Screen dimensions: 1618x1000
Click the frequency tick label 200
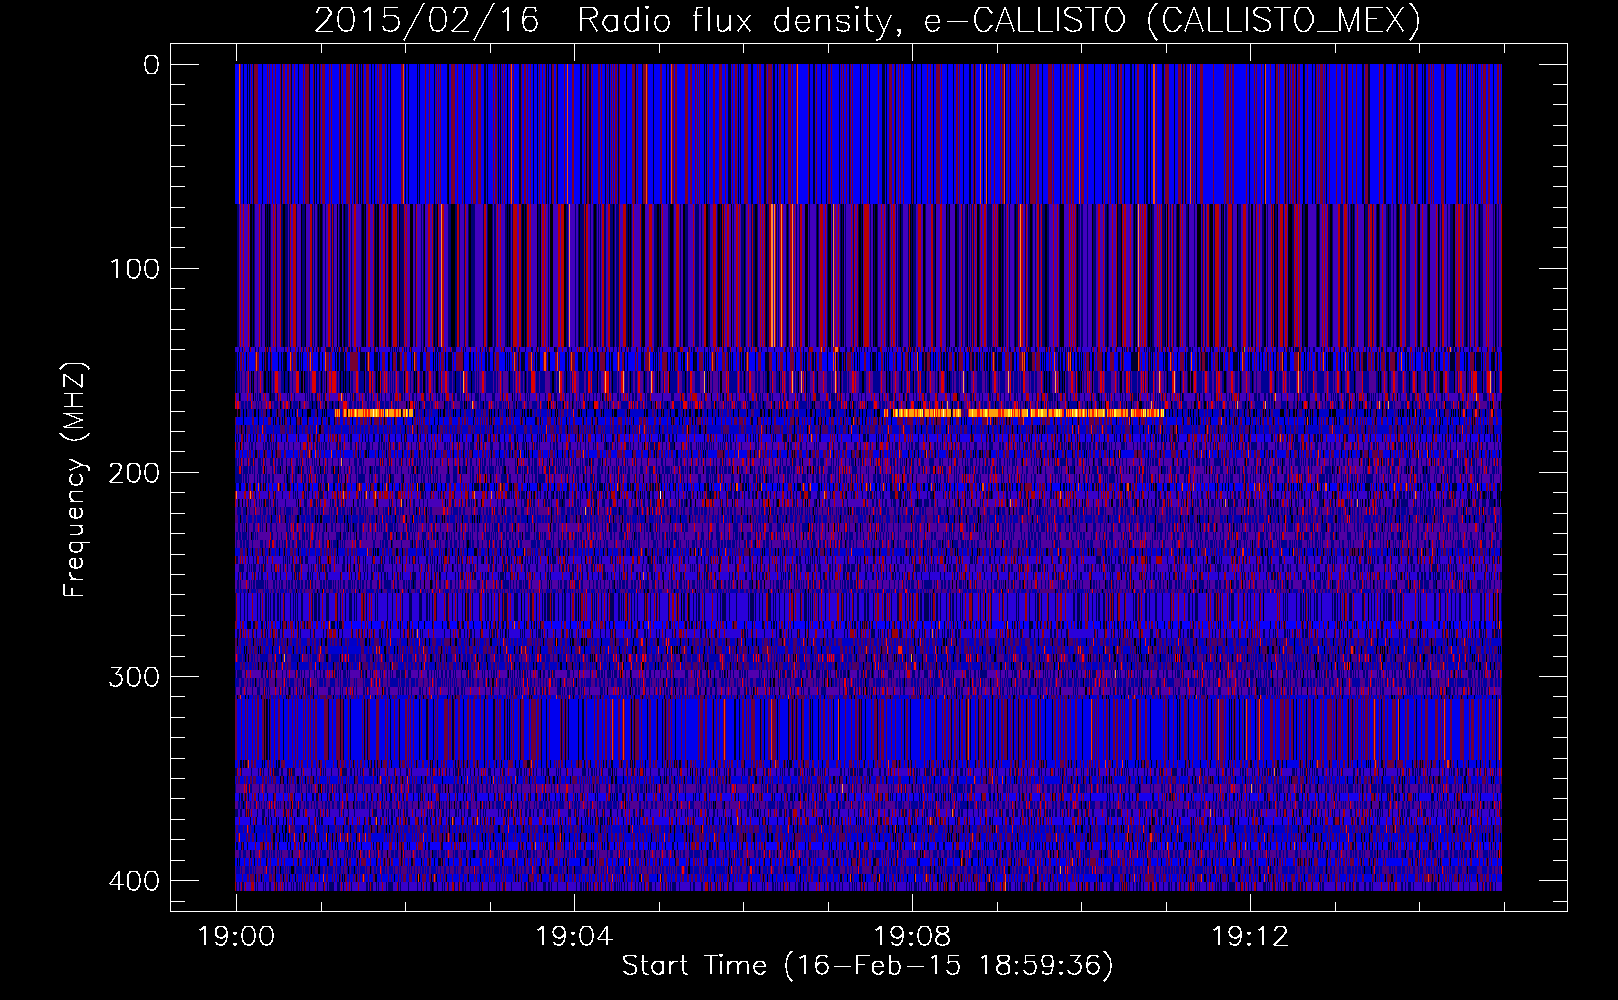click(x=132, y=473)
